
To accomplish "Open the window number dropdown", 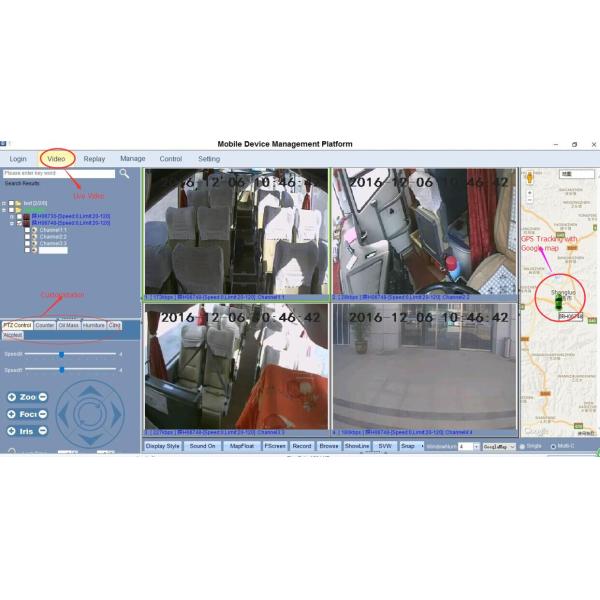I will coord(476,446).
